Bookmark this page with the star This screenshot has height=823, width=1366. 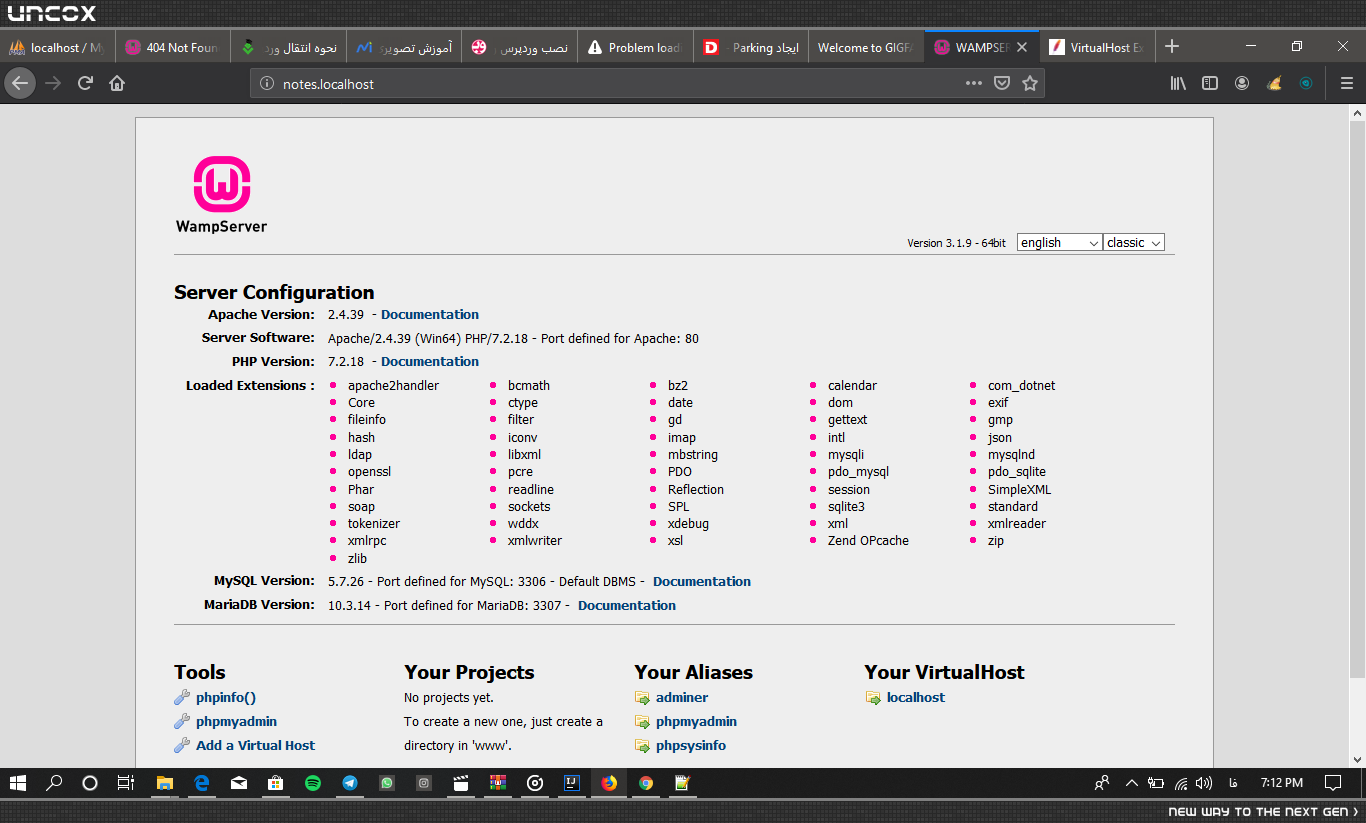1030,83
